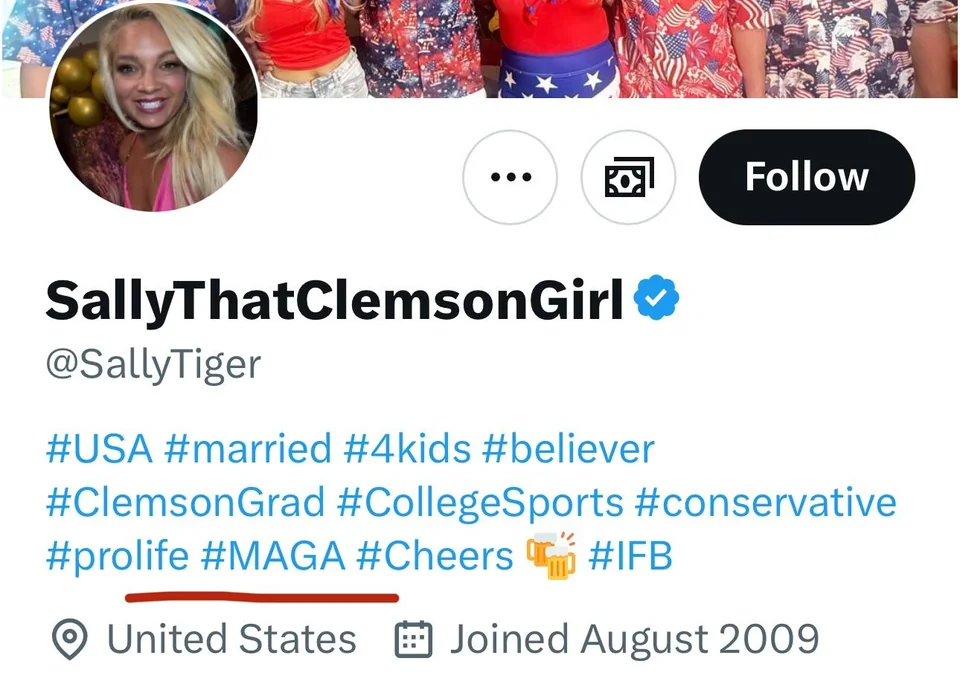Open the #USA hashtag
960x690 pixels.
coord(99,448)
